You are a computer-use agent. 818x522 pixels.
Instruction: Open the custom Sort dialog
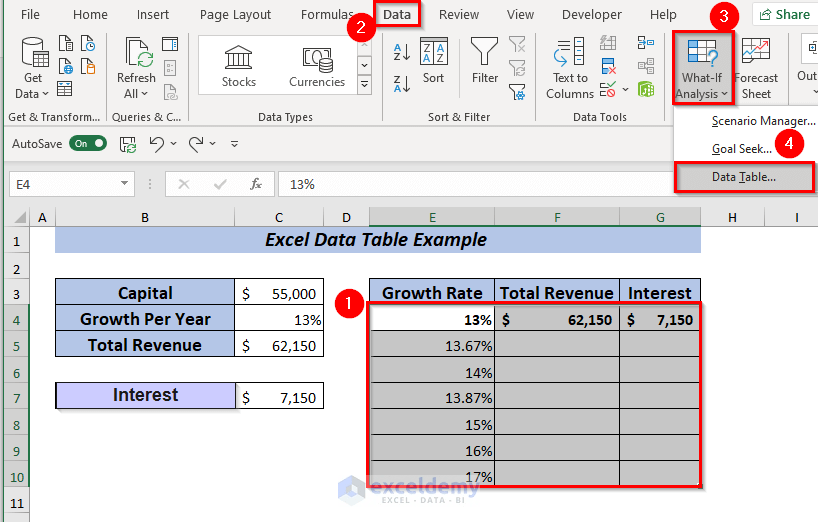click(434, 60)
